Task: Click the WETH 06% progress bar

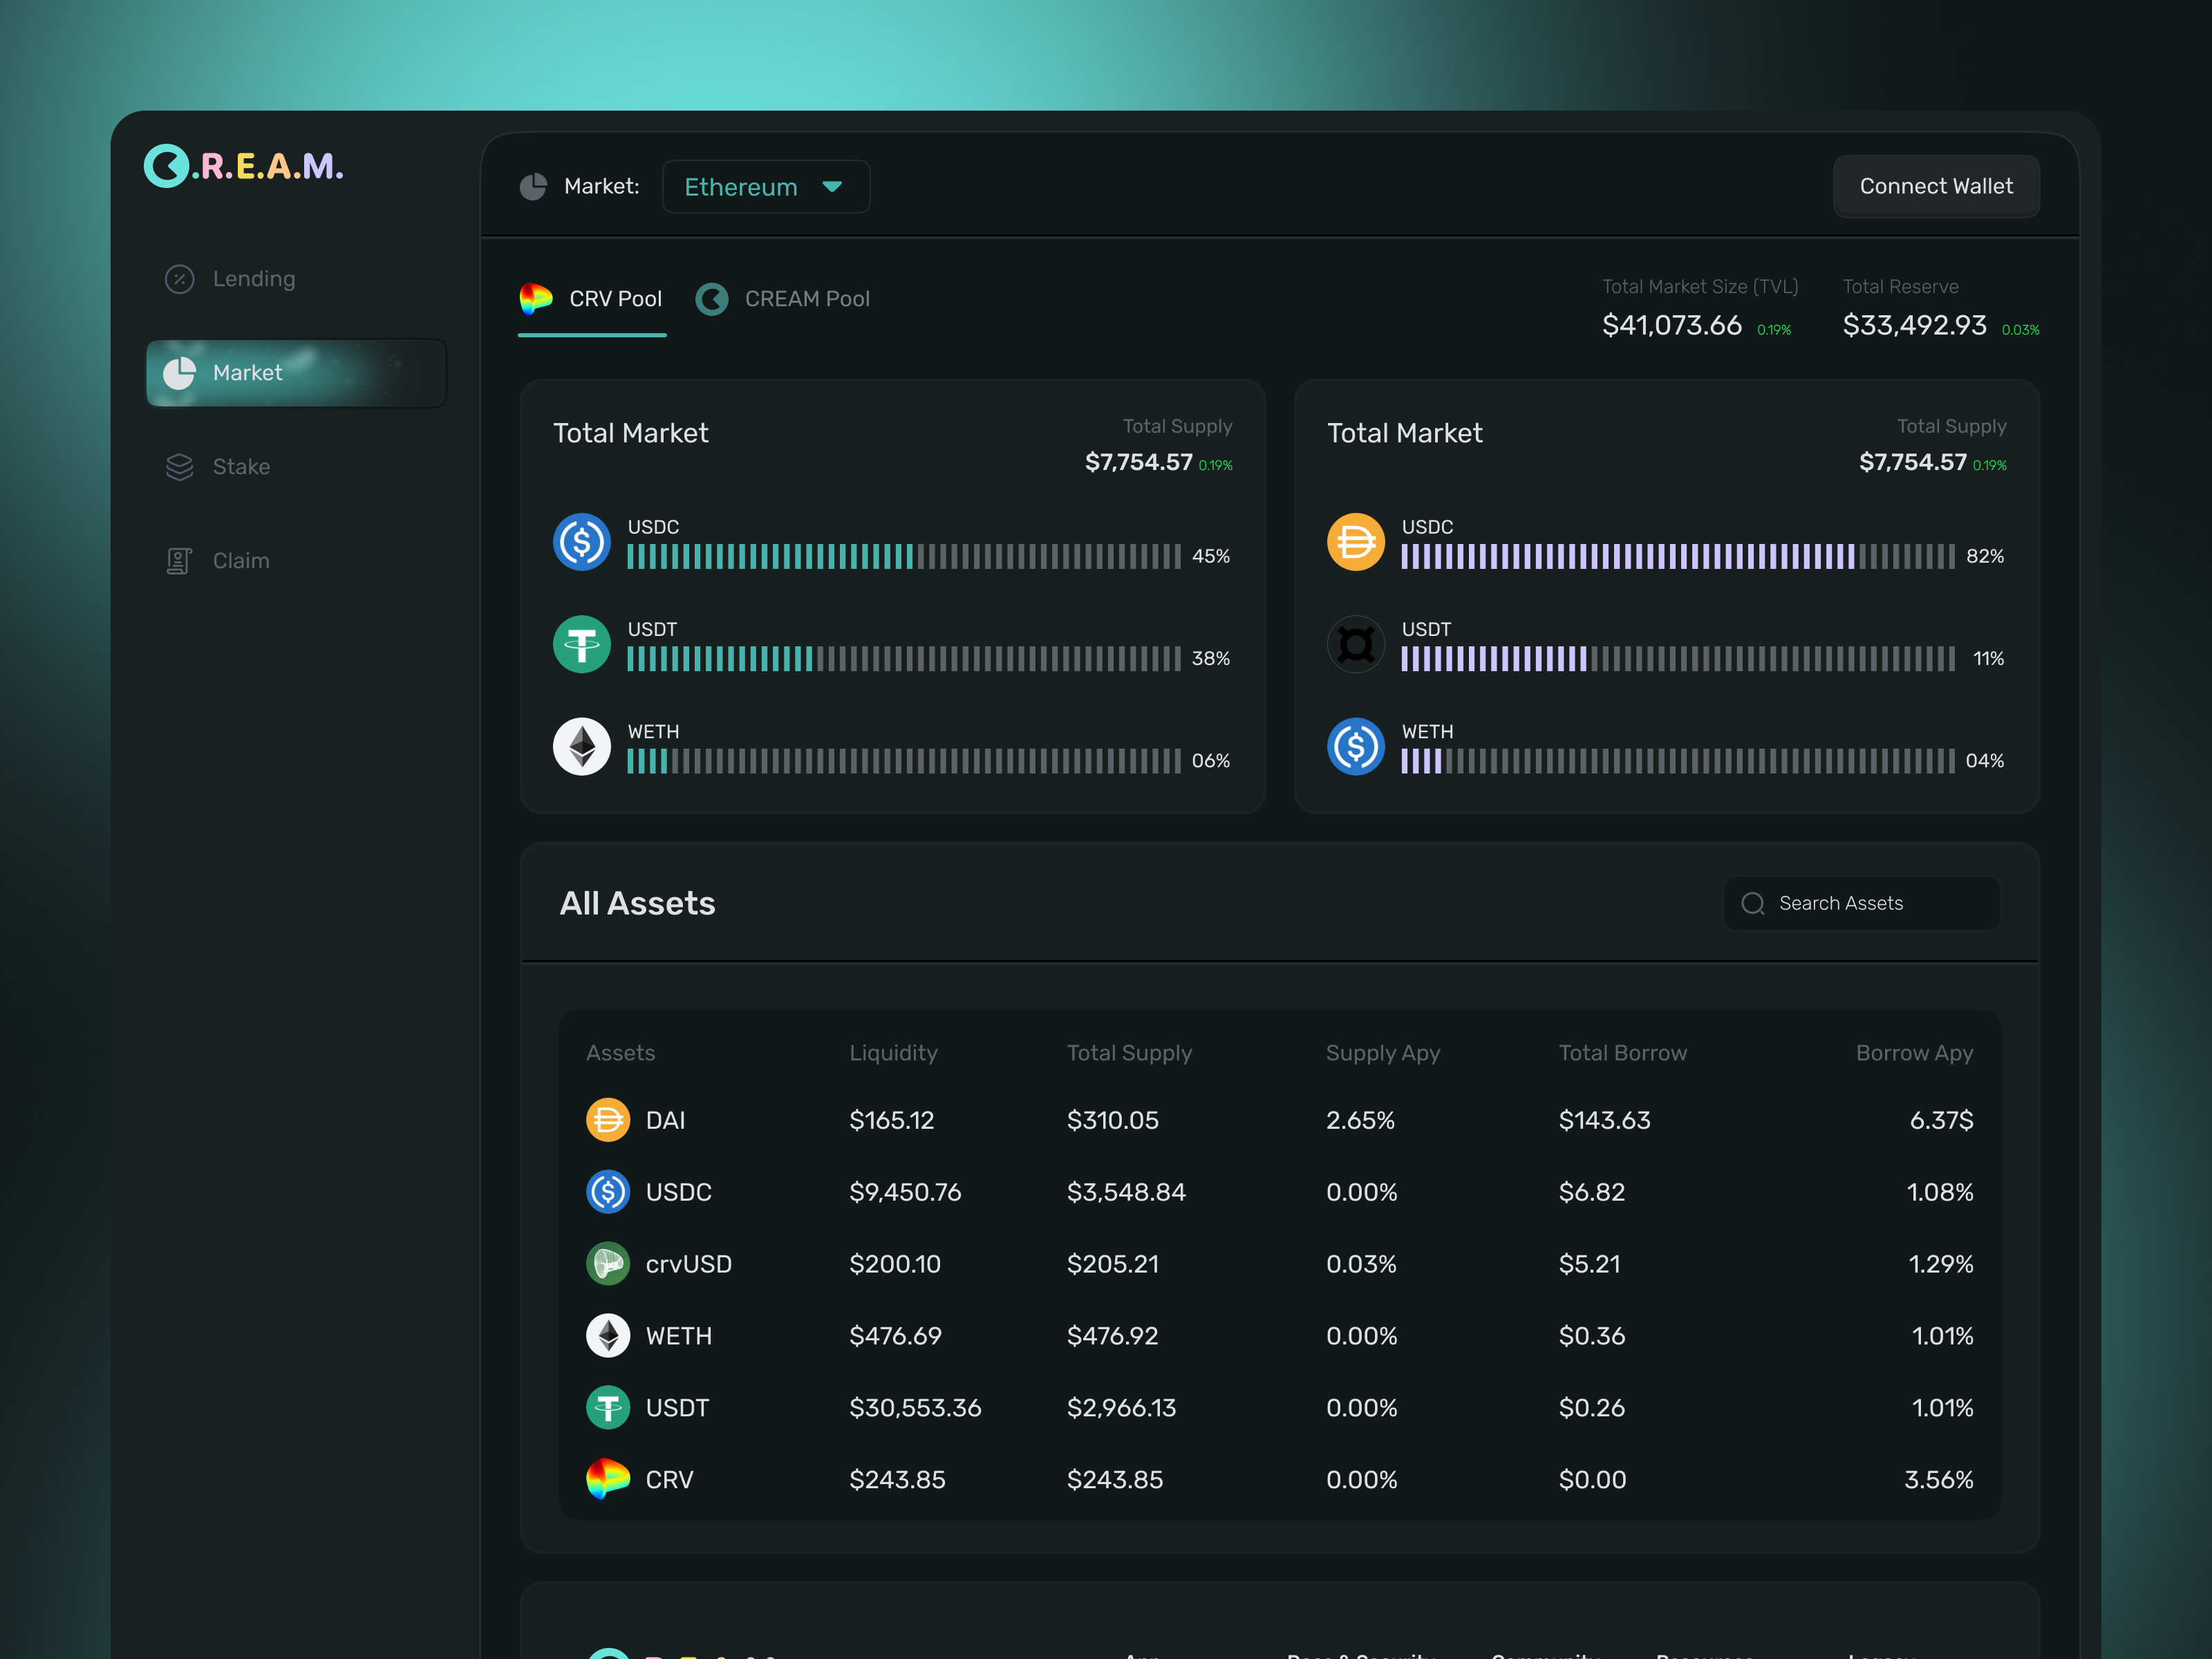Action: click(x=904, y=761)
